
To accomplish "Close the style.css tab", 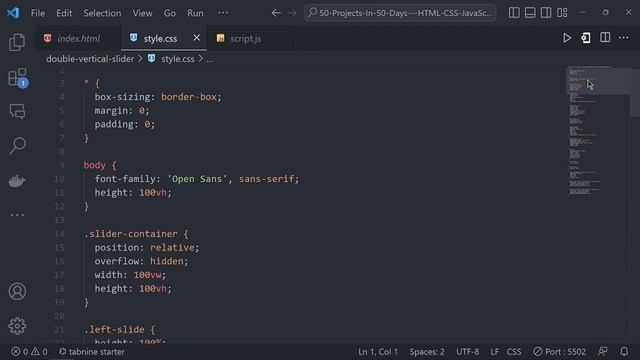I will [196, 38].
